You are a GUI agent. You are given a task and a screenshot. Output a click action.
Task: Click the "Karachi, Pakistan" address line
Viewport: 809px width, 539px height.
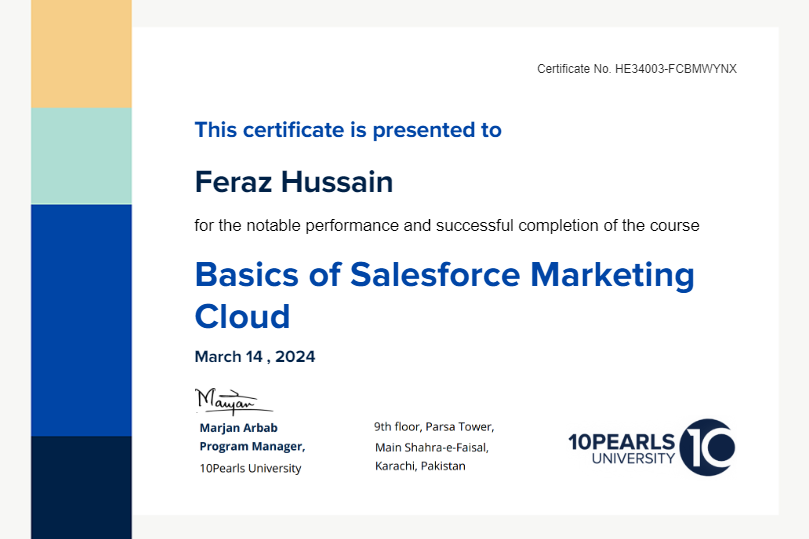420,467
